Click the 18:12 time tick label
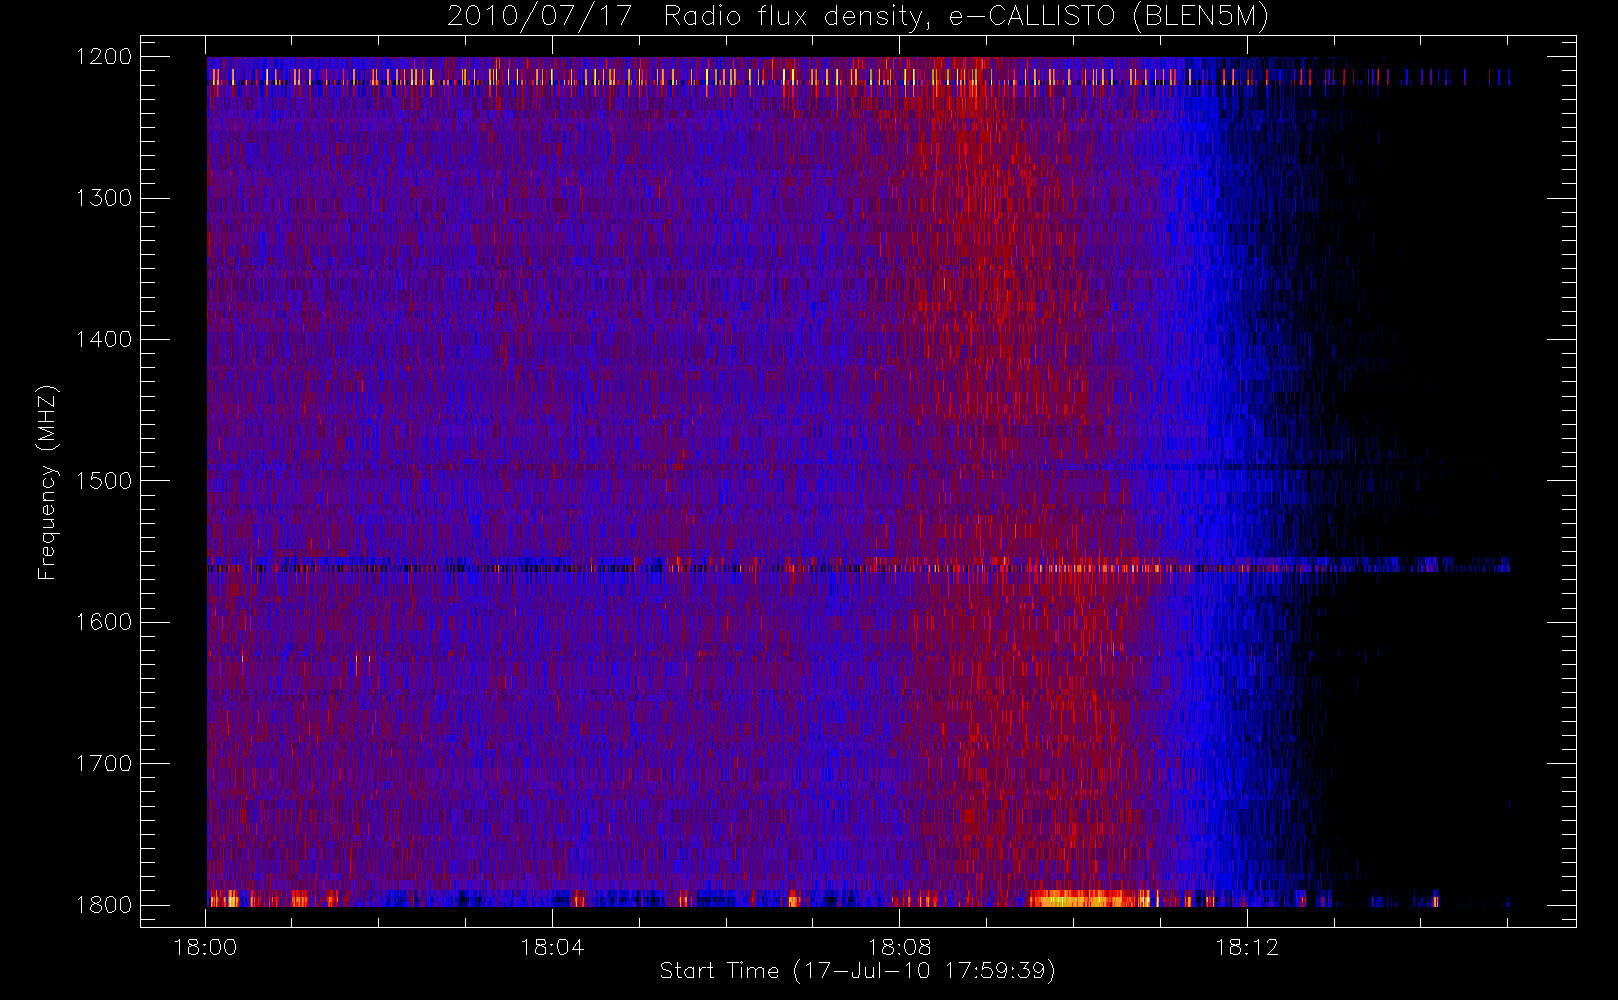 pos(1246,947)
